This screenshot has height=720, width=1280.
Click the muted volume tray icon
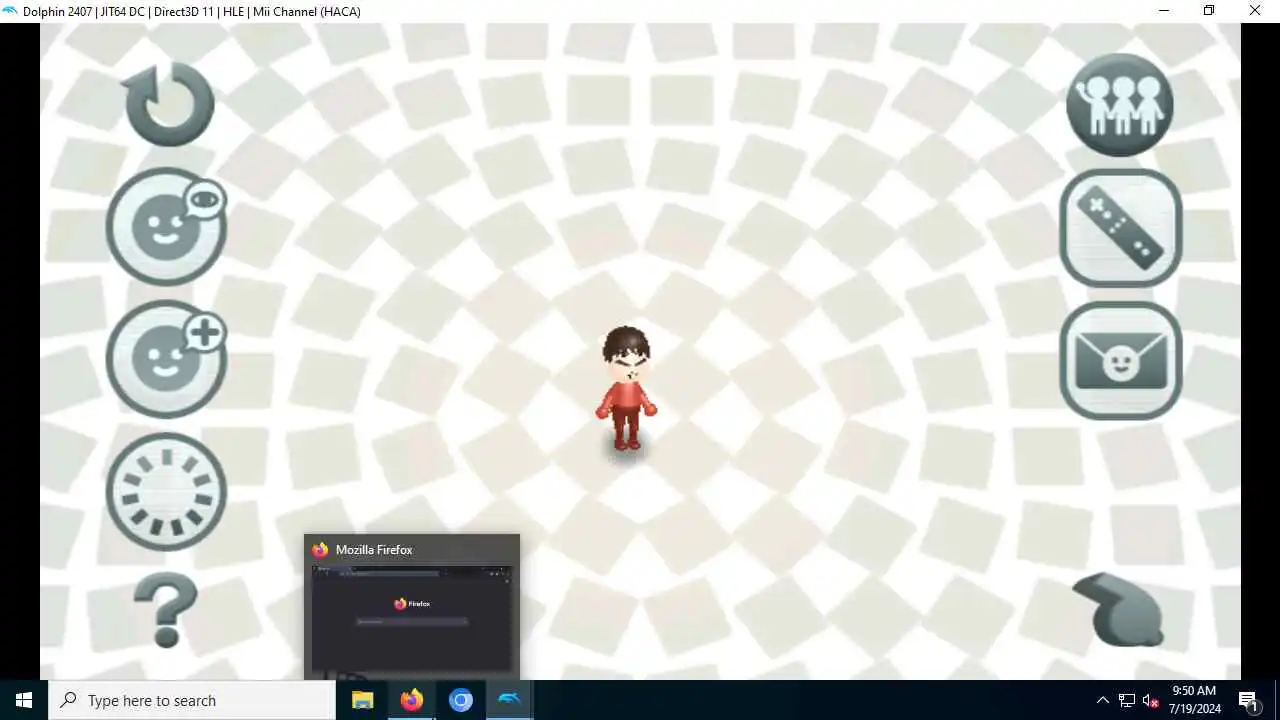(1151, 700)
